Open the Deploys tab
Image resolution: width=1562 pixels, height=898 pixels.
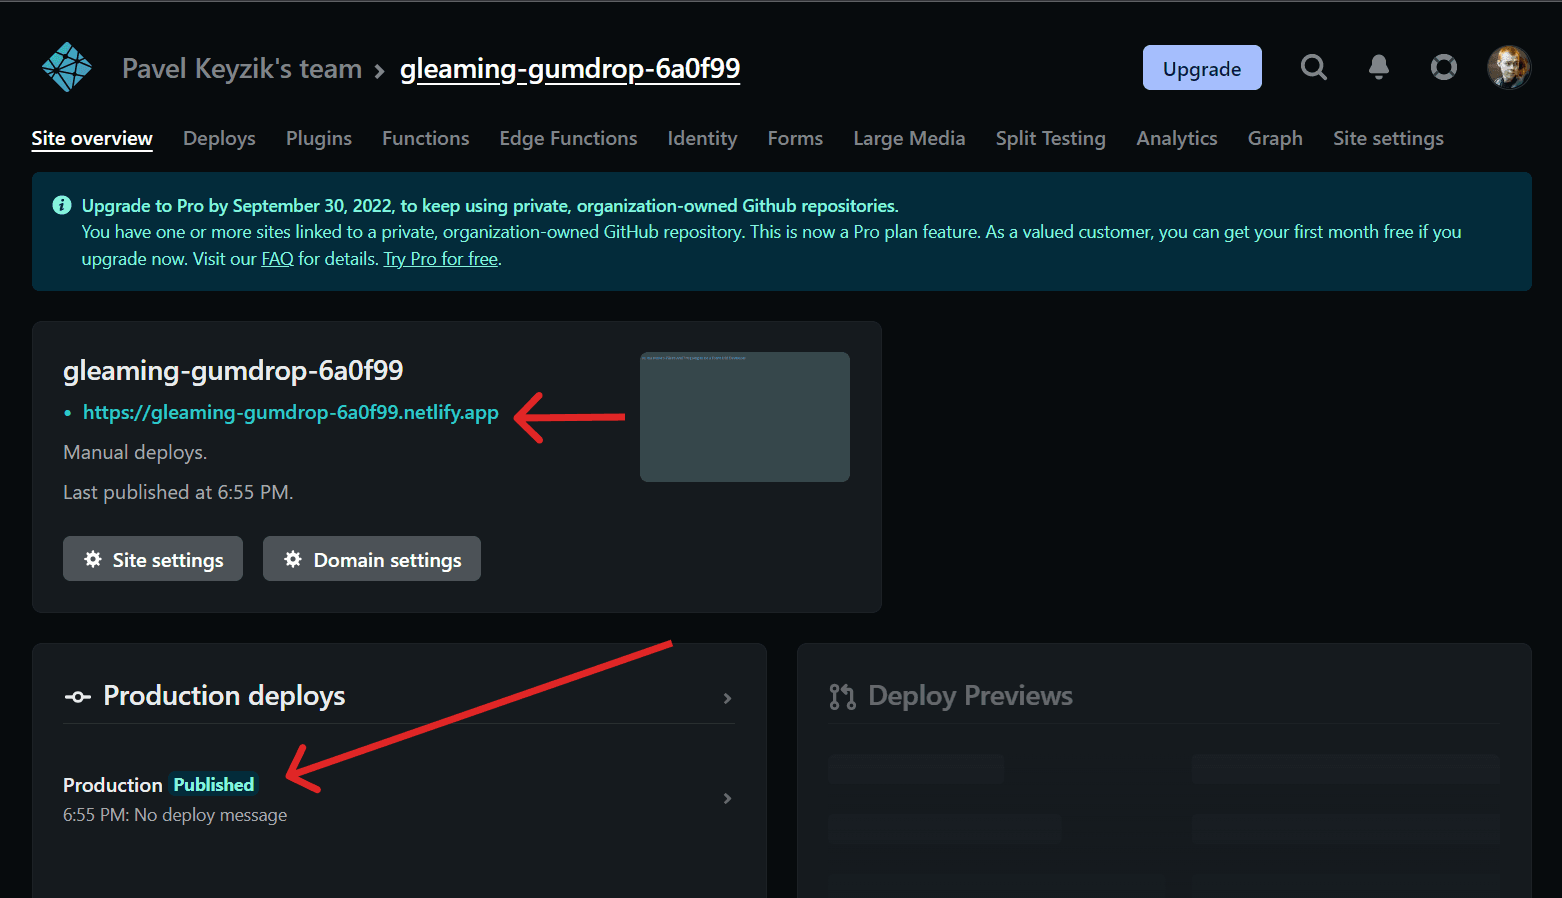[x=219, y=138]
